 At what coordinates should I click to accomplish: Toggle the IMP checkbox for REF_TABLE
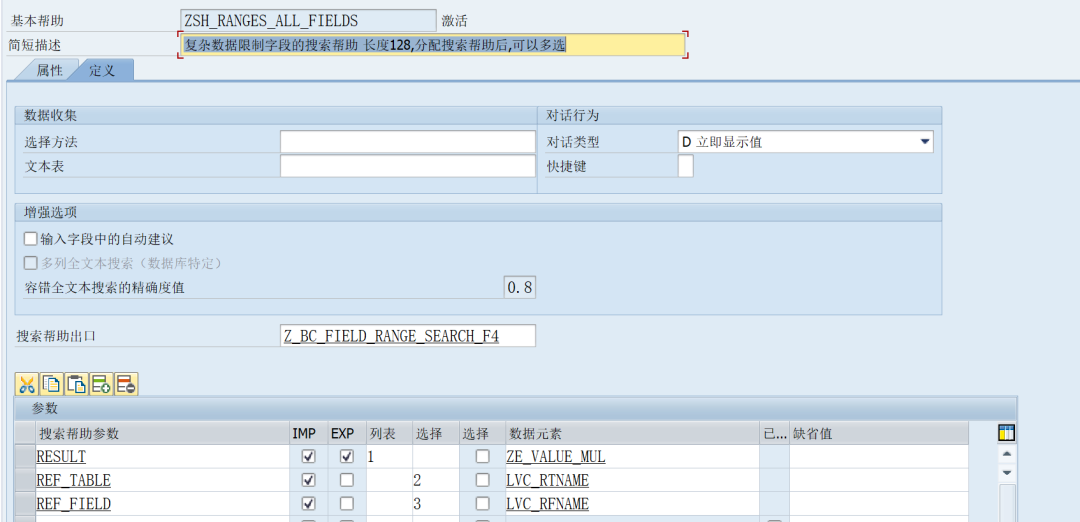309,480
